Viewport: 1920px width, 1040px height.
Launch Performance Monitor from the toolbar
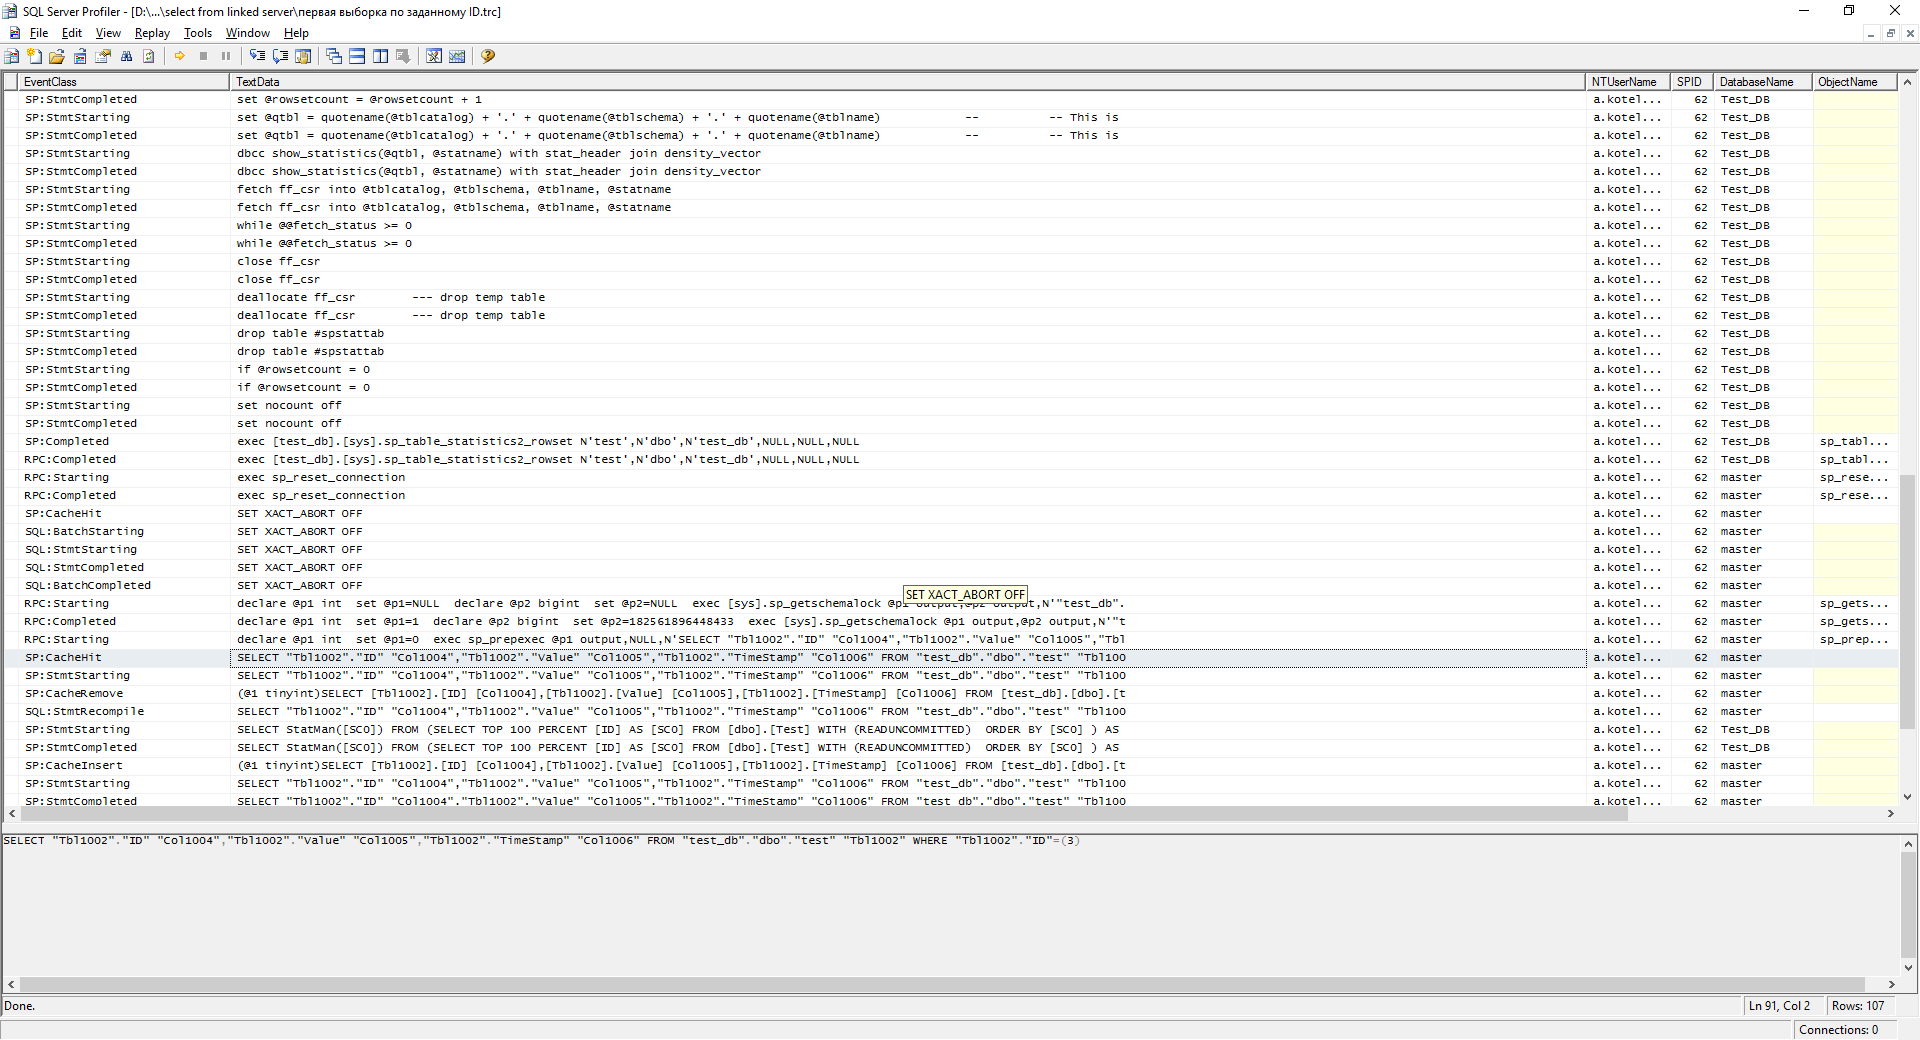click(x=457, y=56)
